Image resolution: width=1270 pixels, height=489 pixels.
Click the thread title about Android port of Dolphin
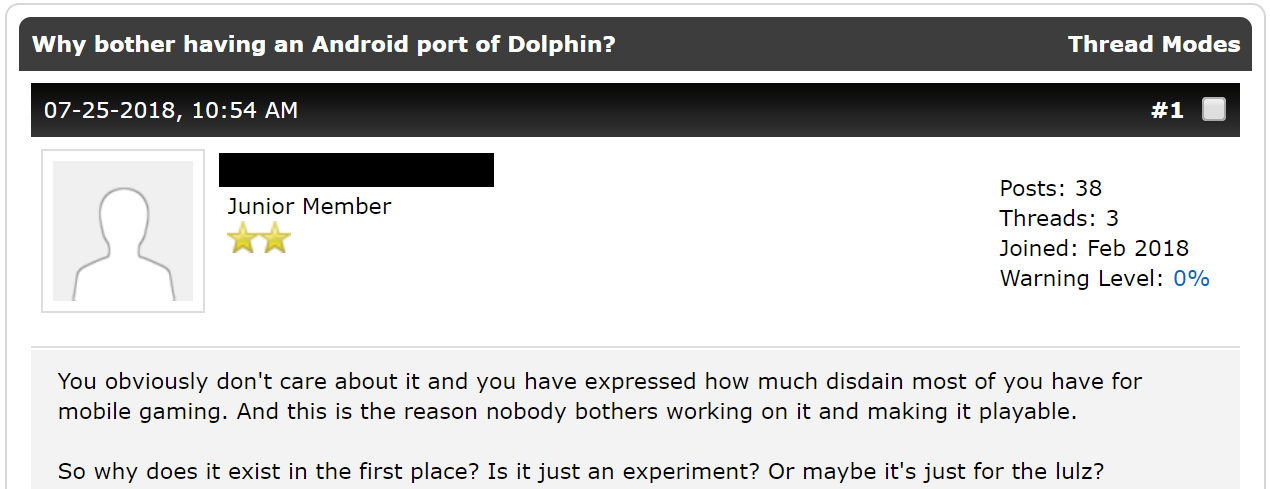pos(324,45)
